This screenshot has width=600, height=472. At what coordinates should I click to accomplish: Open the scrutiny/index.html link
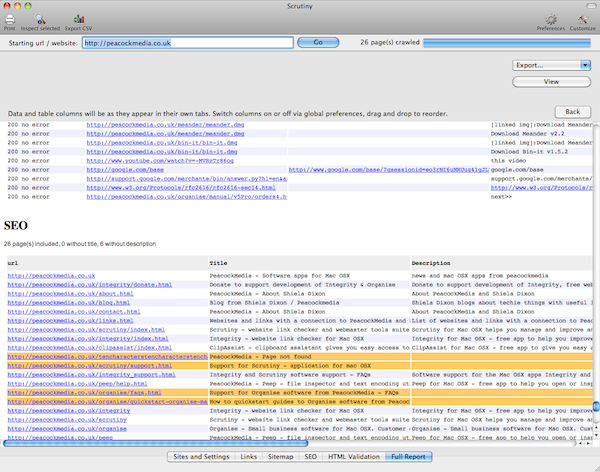tap(86, 330)
